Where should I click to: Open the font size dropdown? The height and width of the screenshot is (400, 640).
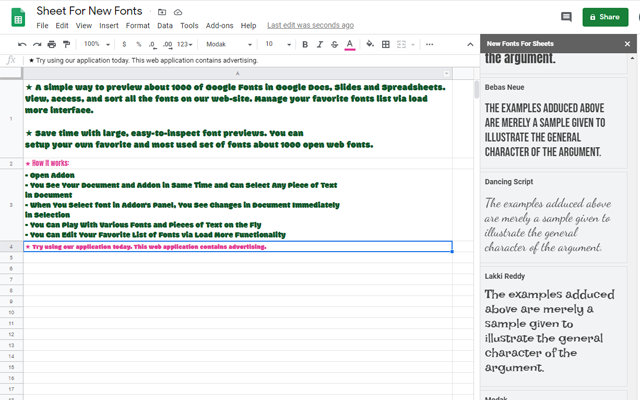pos(278,44)
